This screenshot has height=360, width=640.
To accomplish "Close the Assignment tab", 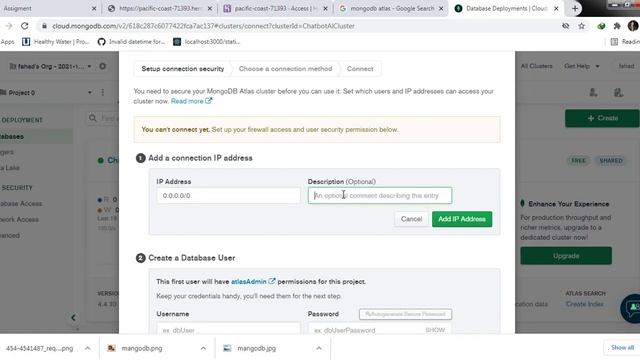I will point(94,8).
